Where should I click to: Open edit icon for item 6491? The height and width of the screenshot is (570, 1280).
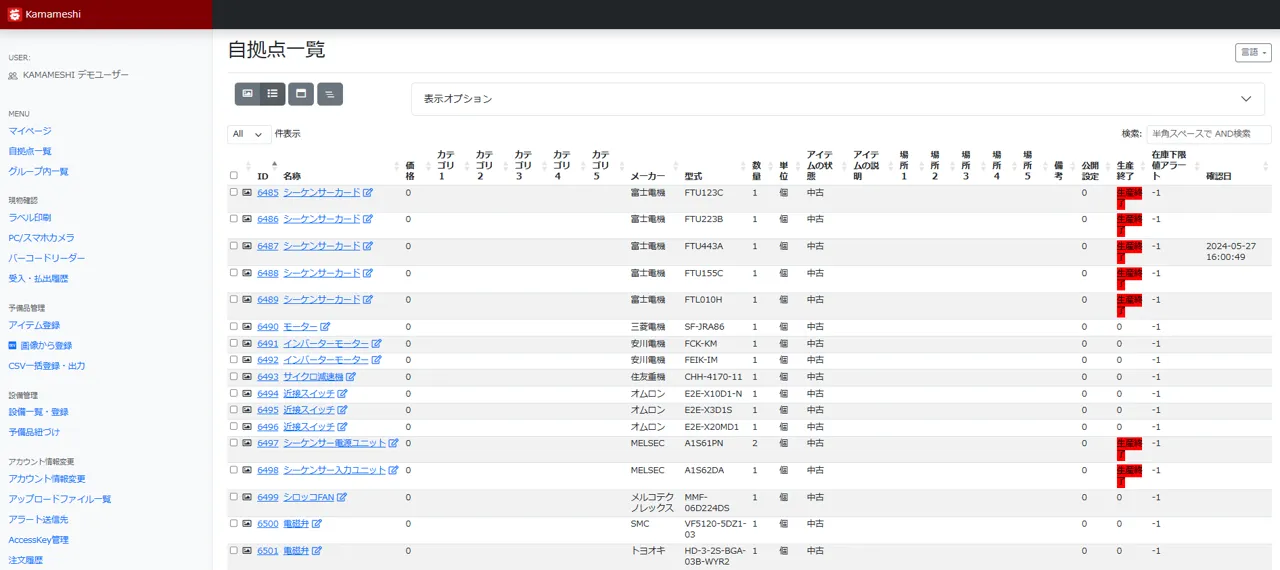pos(376,344)
